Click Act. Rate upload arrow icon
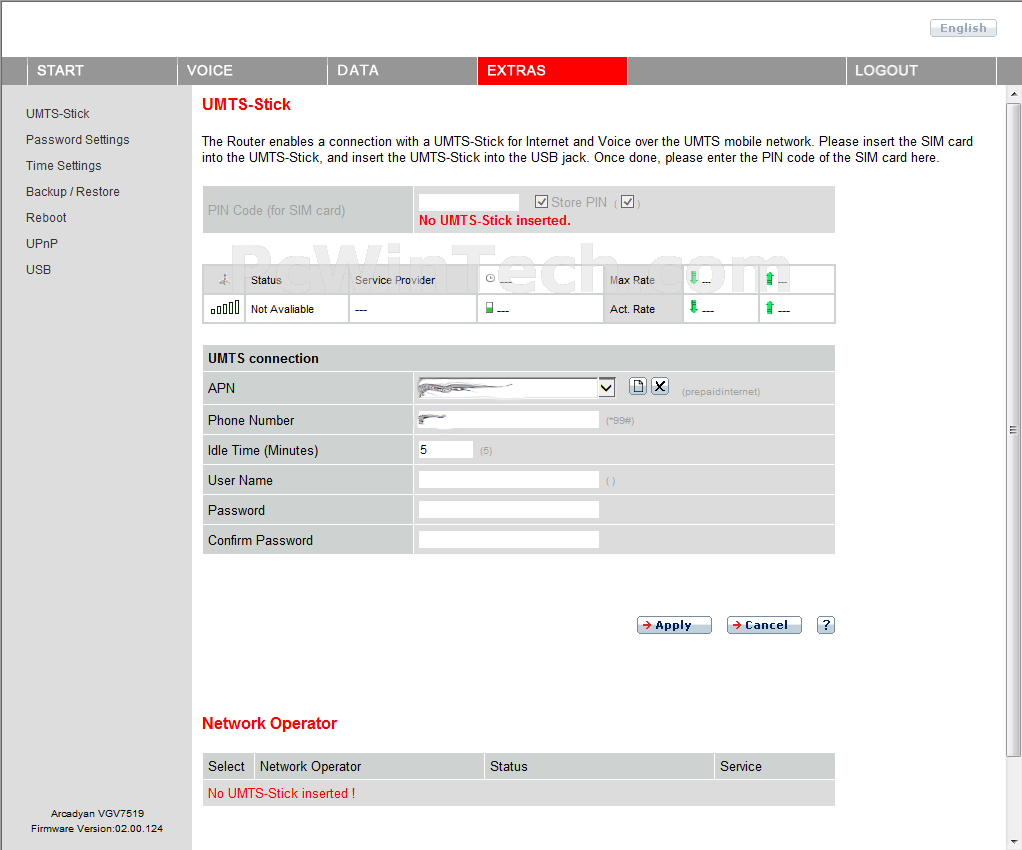This screenshot has width=1022, height=850. point(770,307)
